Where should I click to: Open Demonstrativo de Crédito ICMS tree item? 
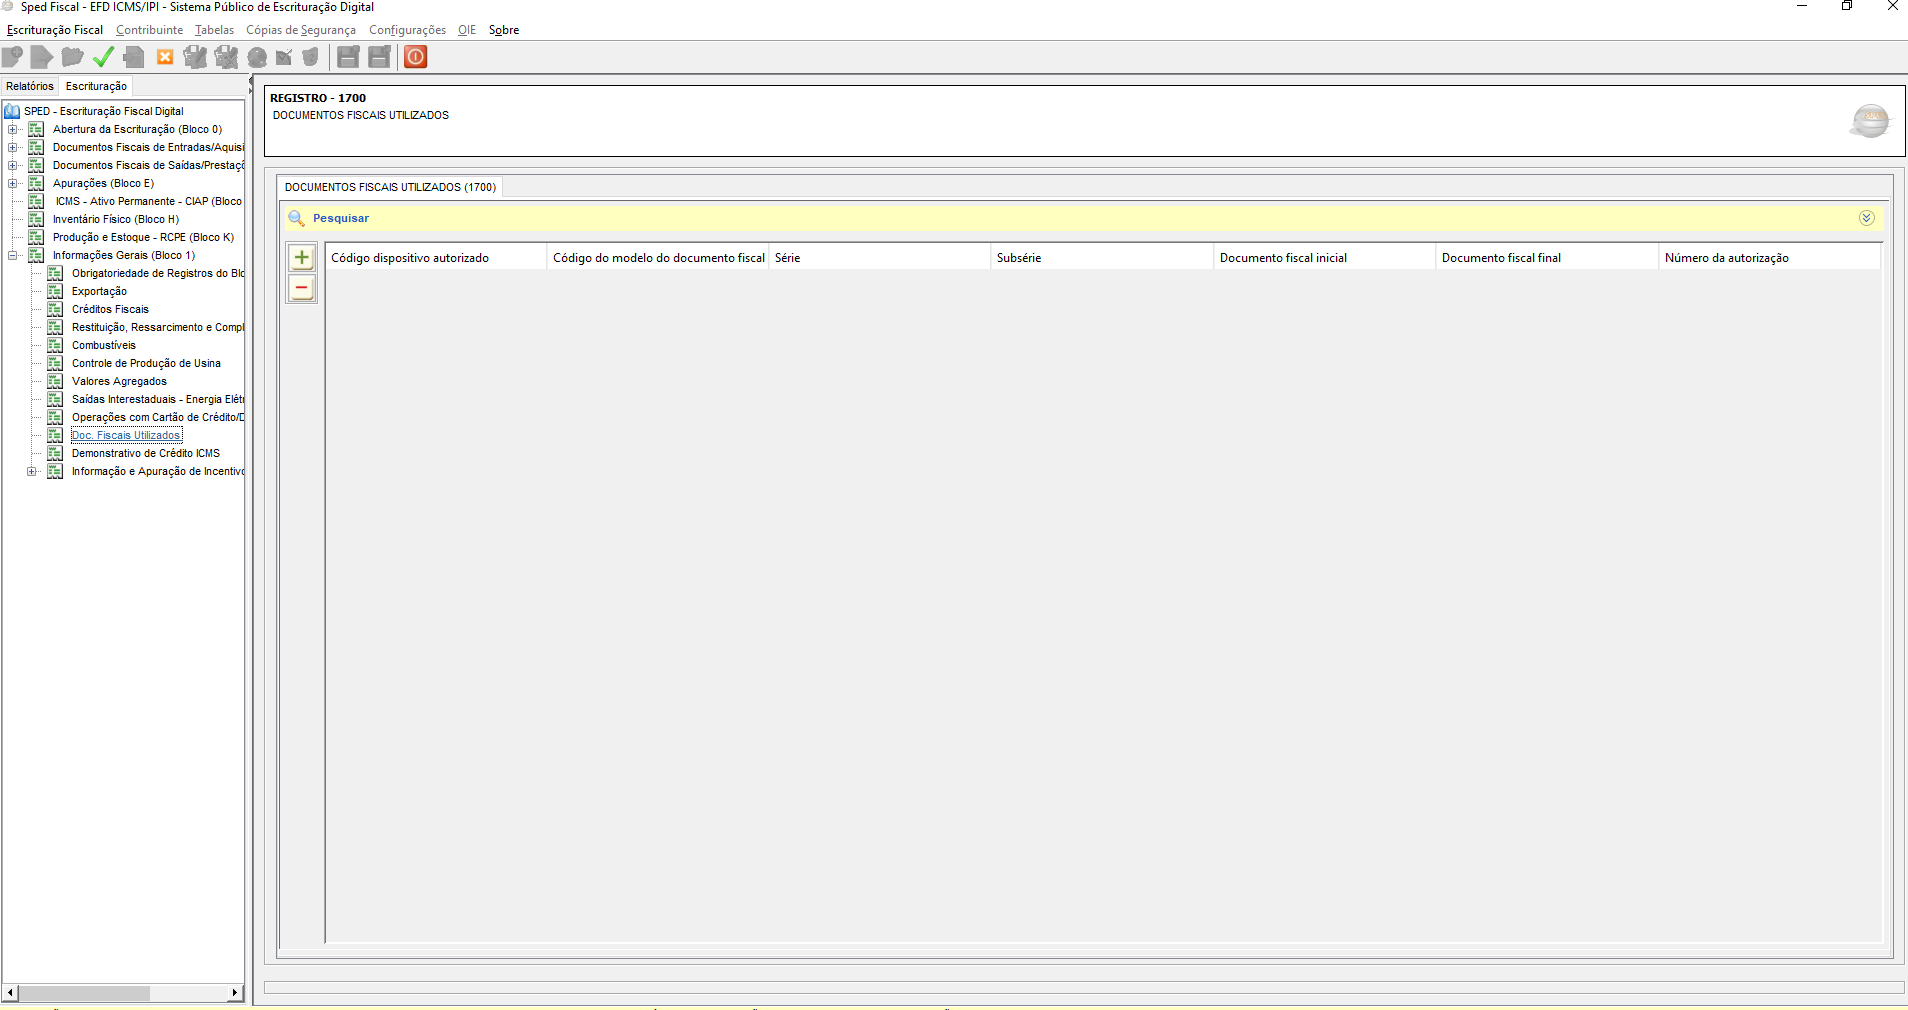pyautogui.click(x=145, y=453)
